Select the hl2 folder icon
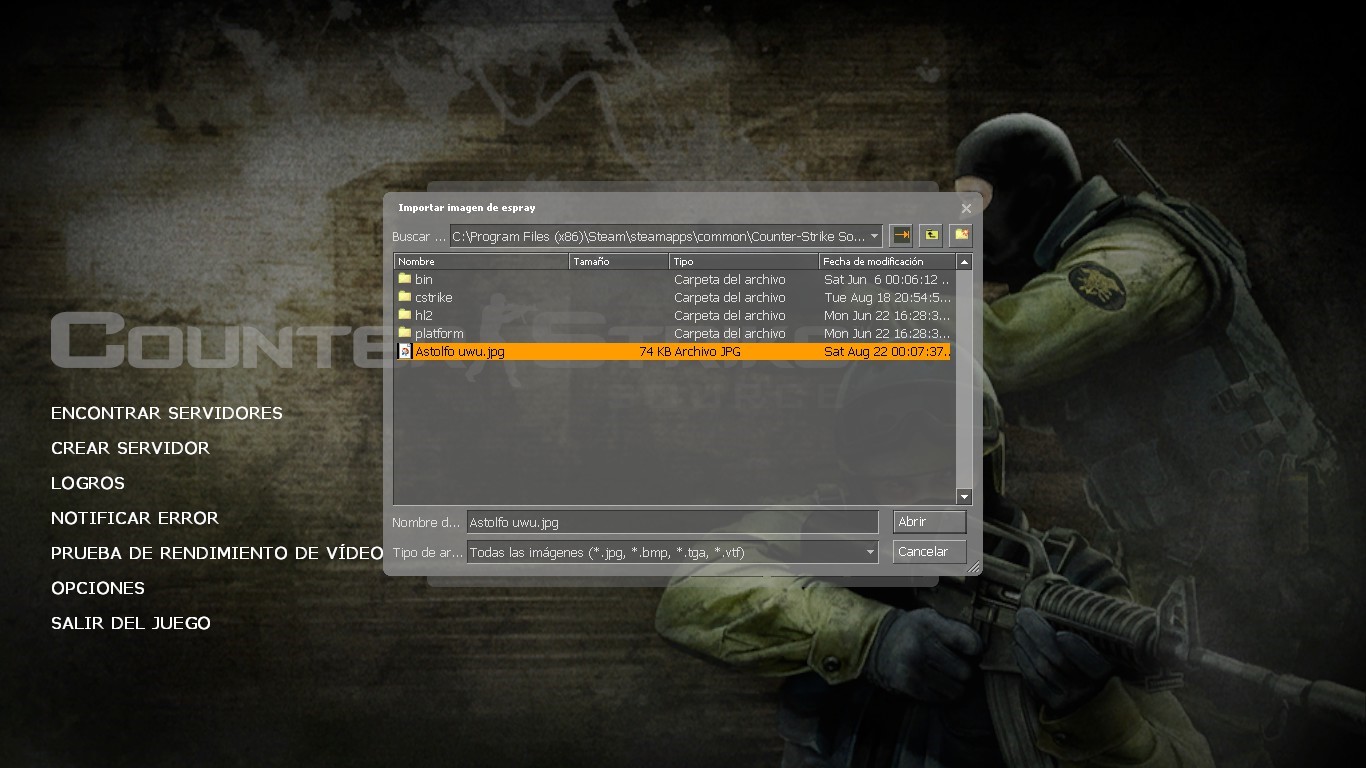1366x768 pixels. coord(405,315)
